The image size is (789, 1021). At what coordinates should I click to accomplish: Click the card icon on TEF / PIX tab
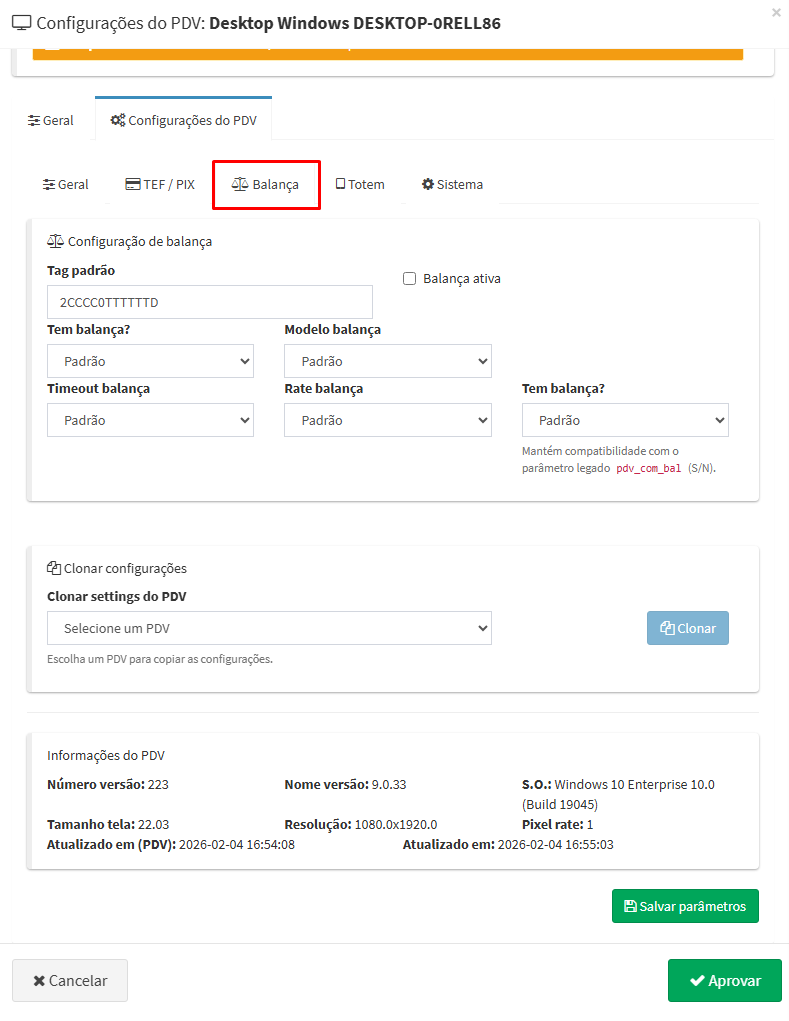[x=132, y=185]
